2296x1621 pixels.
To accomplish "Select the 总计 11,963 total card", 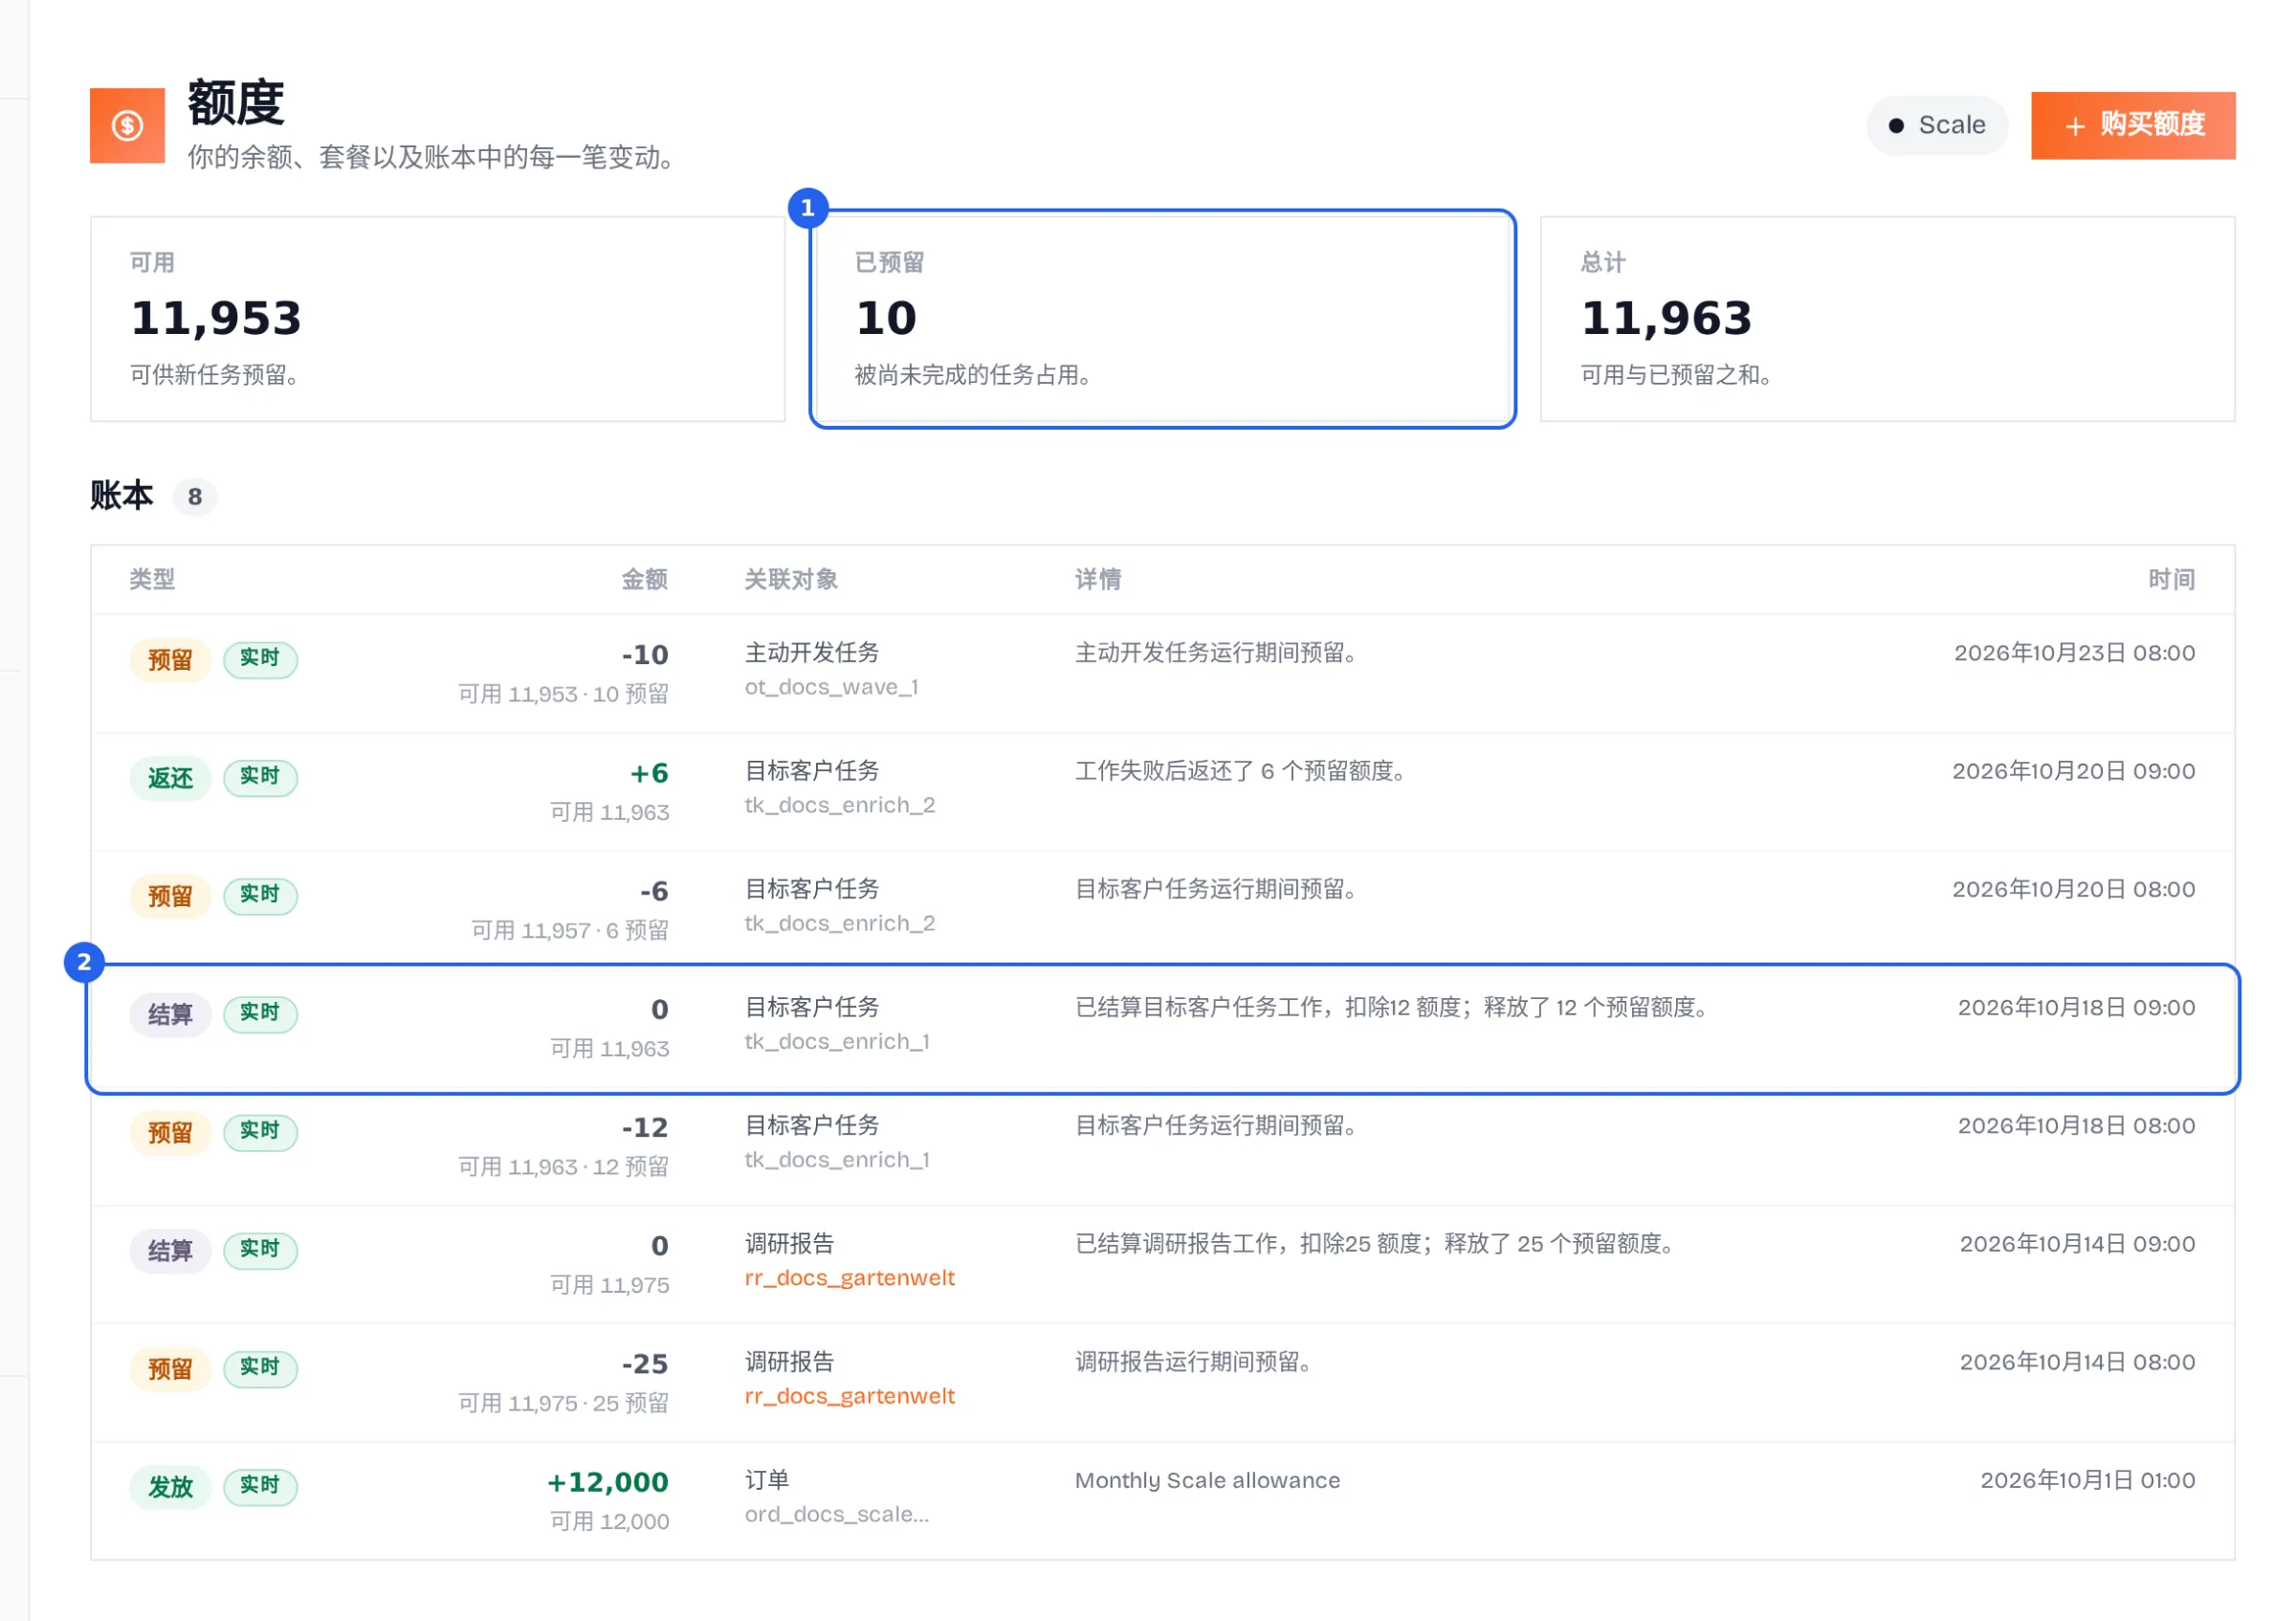I will tap(1887, 319).
